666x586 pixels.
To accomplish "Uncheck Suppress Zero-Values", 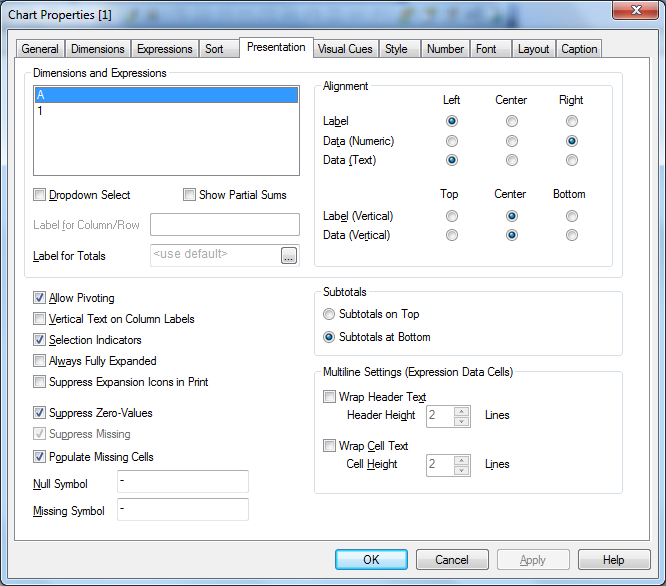I will coord(40,412).
